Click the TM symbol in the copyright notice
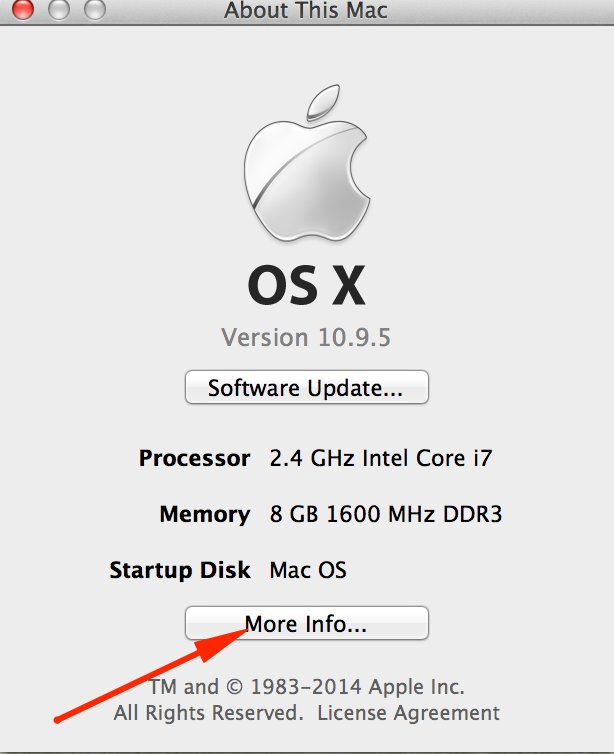This screenshot has height=754, width=614. (163, 687)
